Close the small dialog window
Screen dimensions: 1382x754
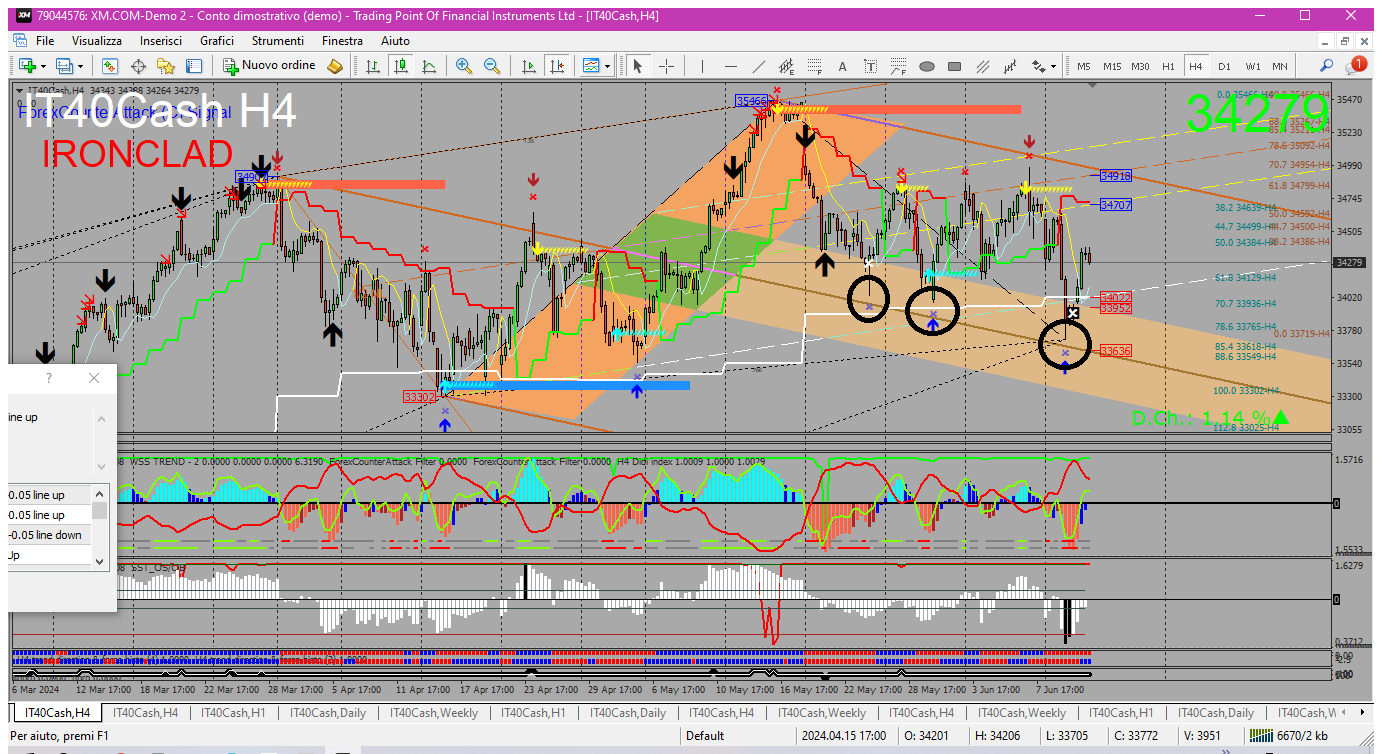94,378
